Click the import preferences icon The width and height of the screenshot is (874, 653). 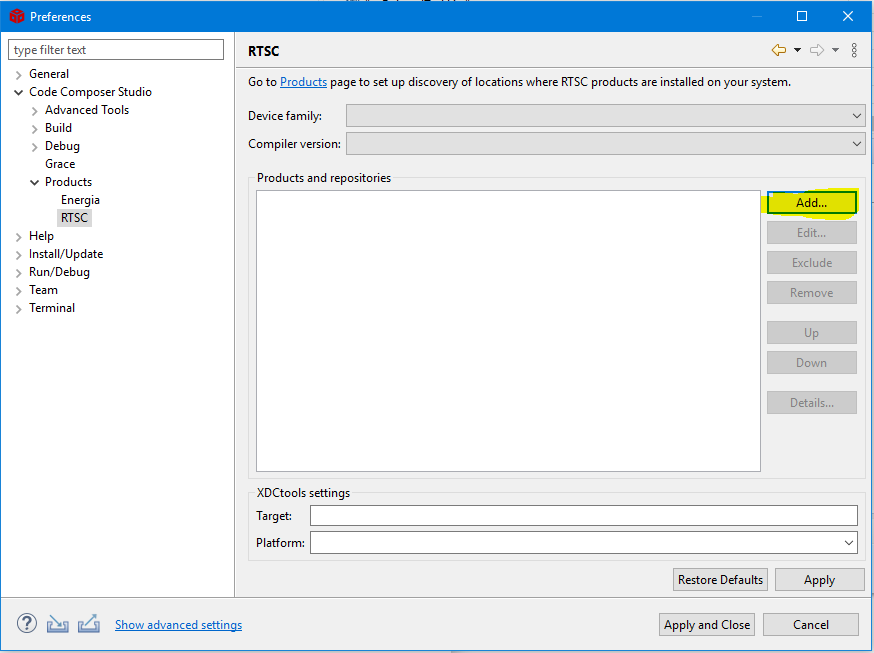tap(57, 624)
